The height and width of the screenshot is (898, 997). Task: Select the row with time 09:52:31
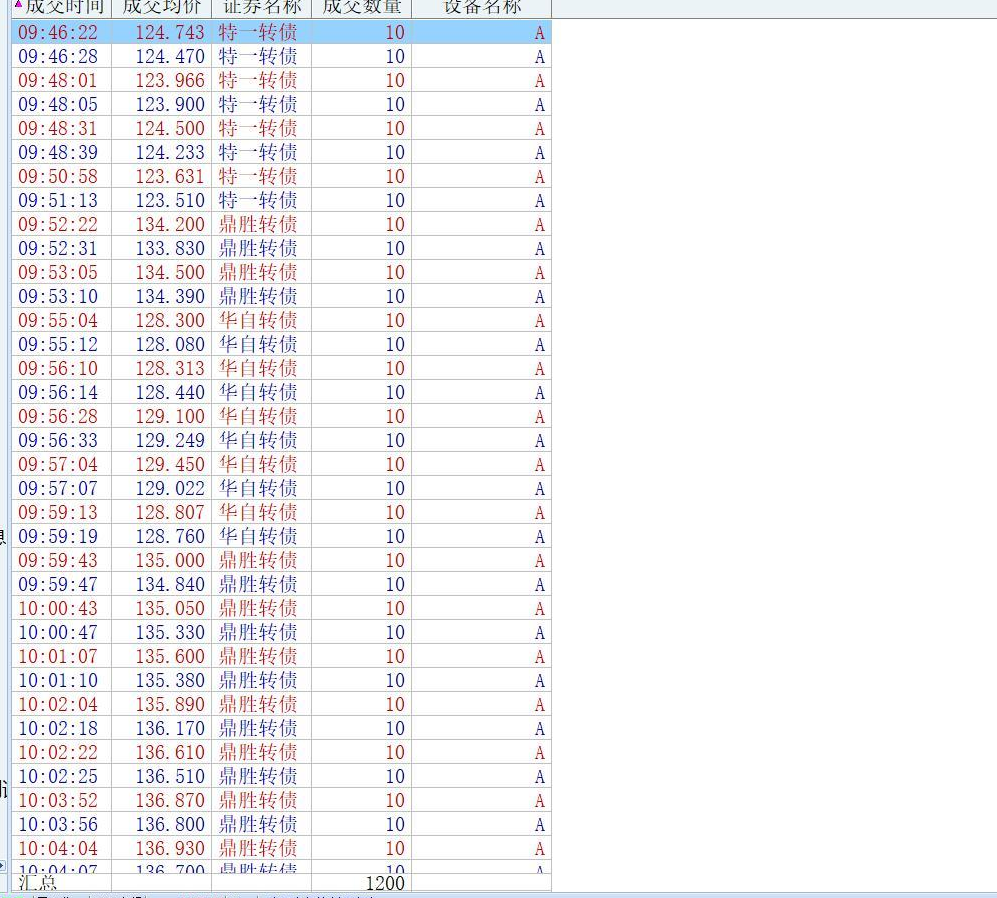click(281, 249)
